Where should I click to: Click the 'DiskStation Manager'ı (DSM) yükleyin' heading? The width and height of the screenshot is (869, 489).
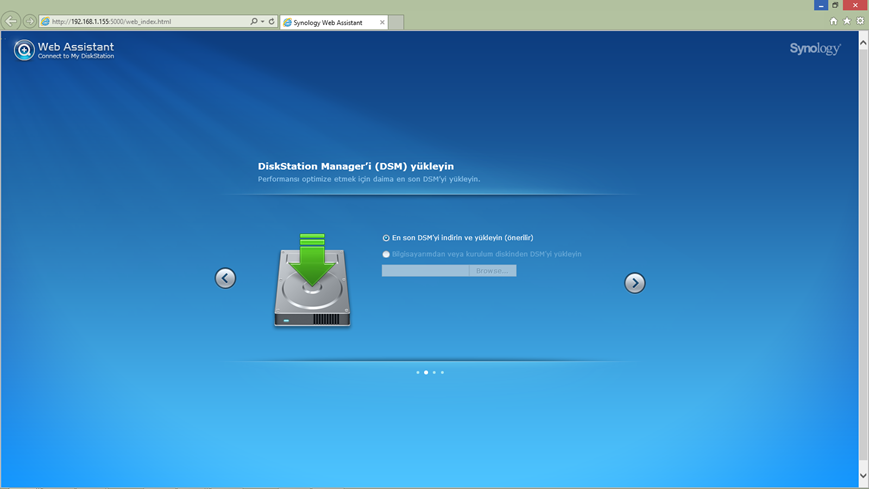[356, 166]
